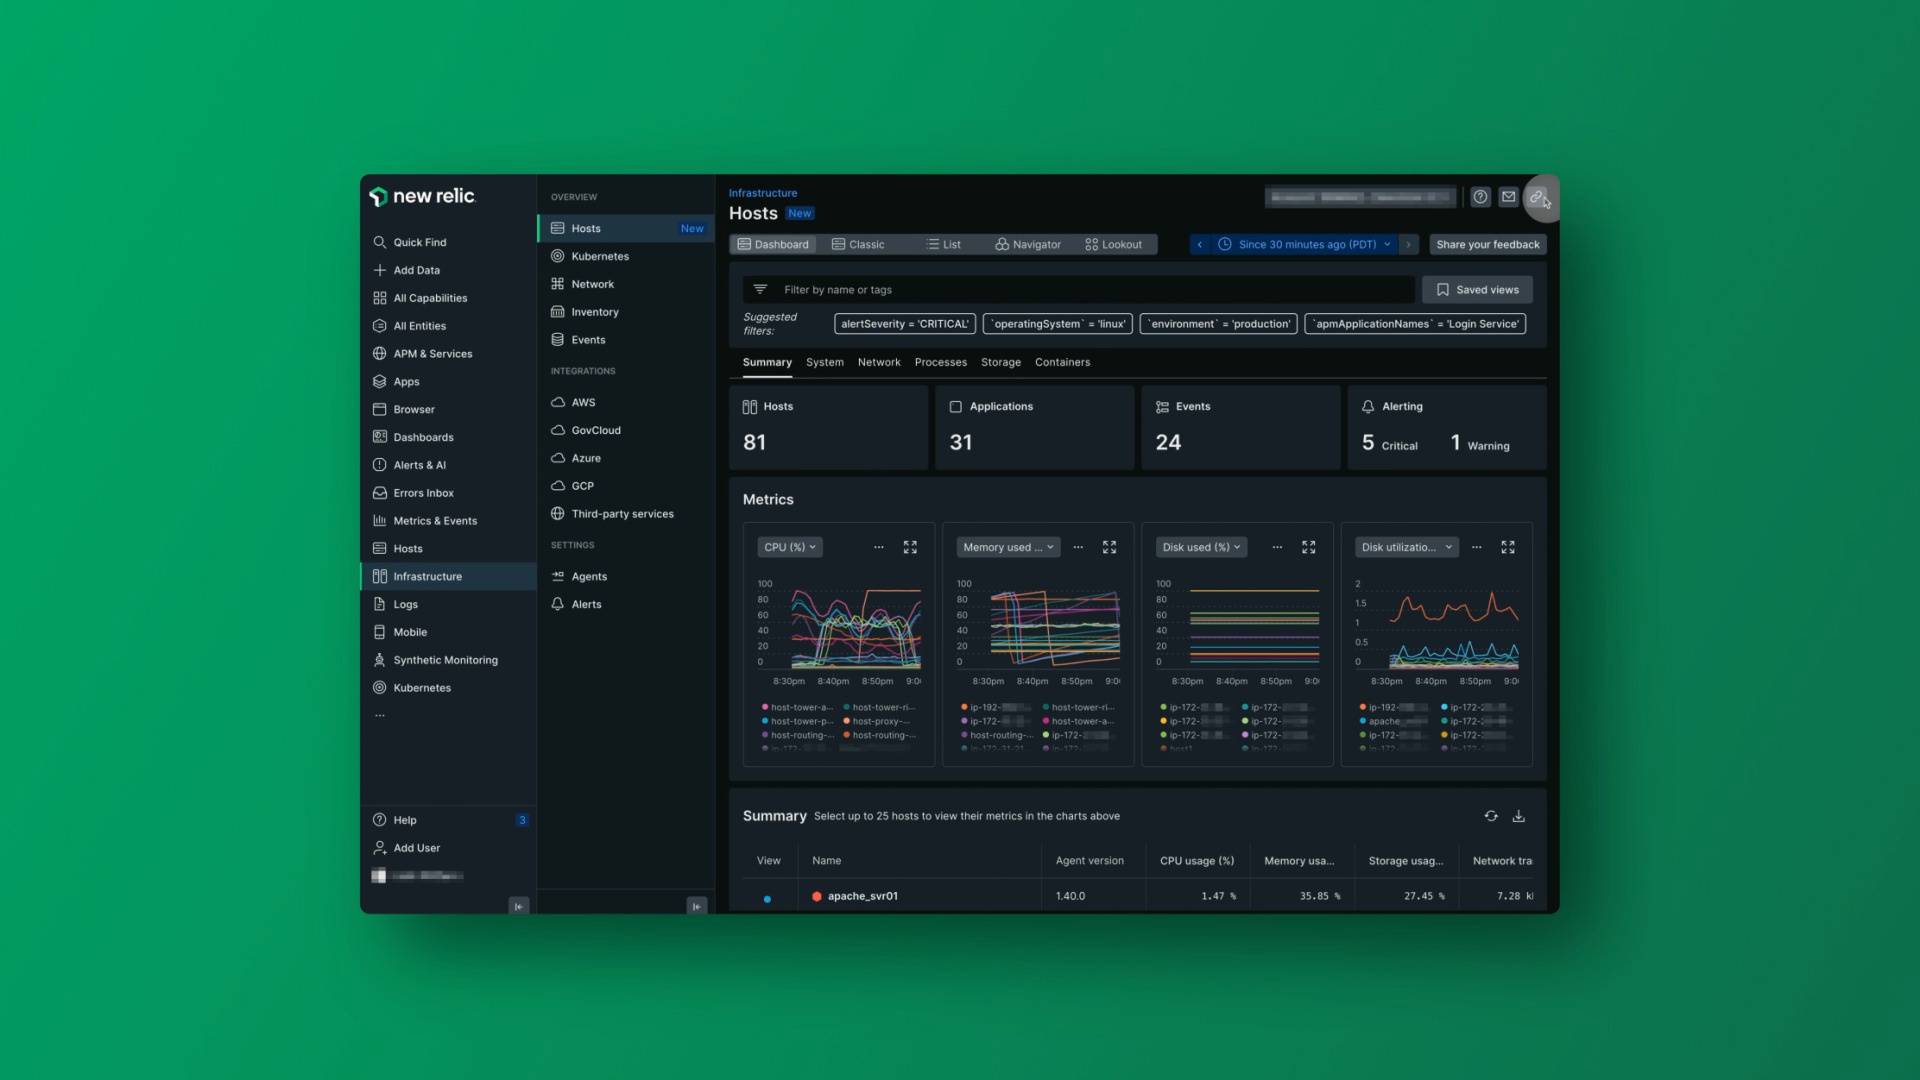Open Kubernetes in main sidebar

(x=422, y=688)
